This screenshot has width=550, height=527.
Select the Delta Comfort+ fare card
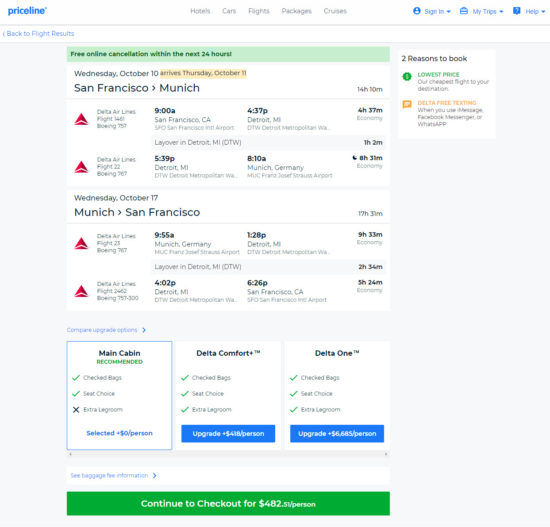coord(228,395)
